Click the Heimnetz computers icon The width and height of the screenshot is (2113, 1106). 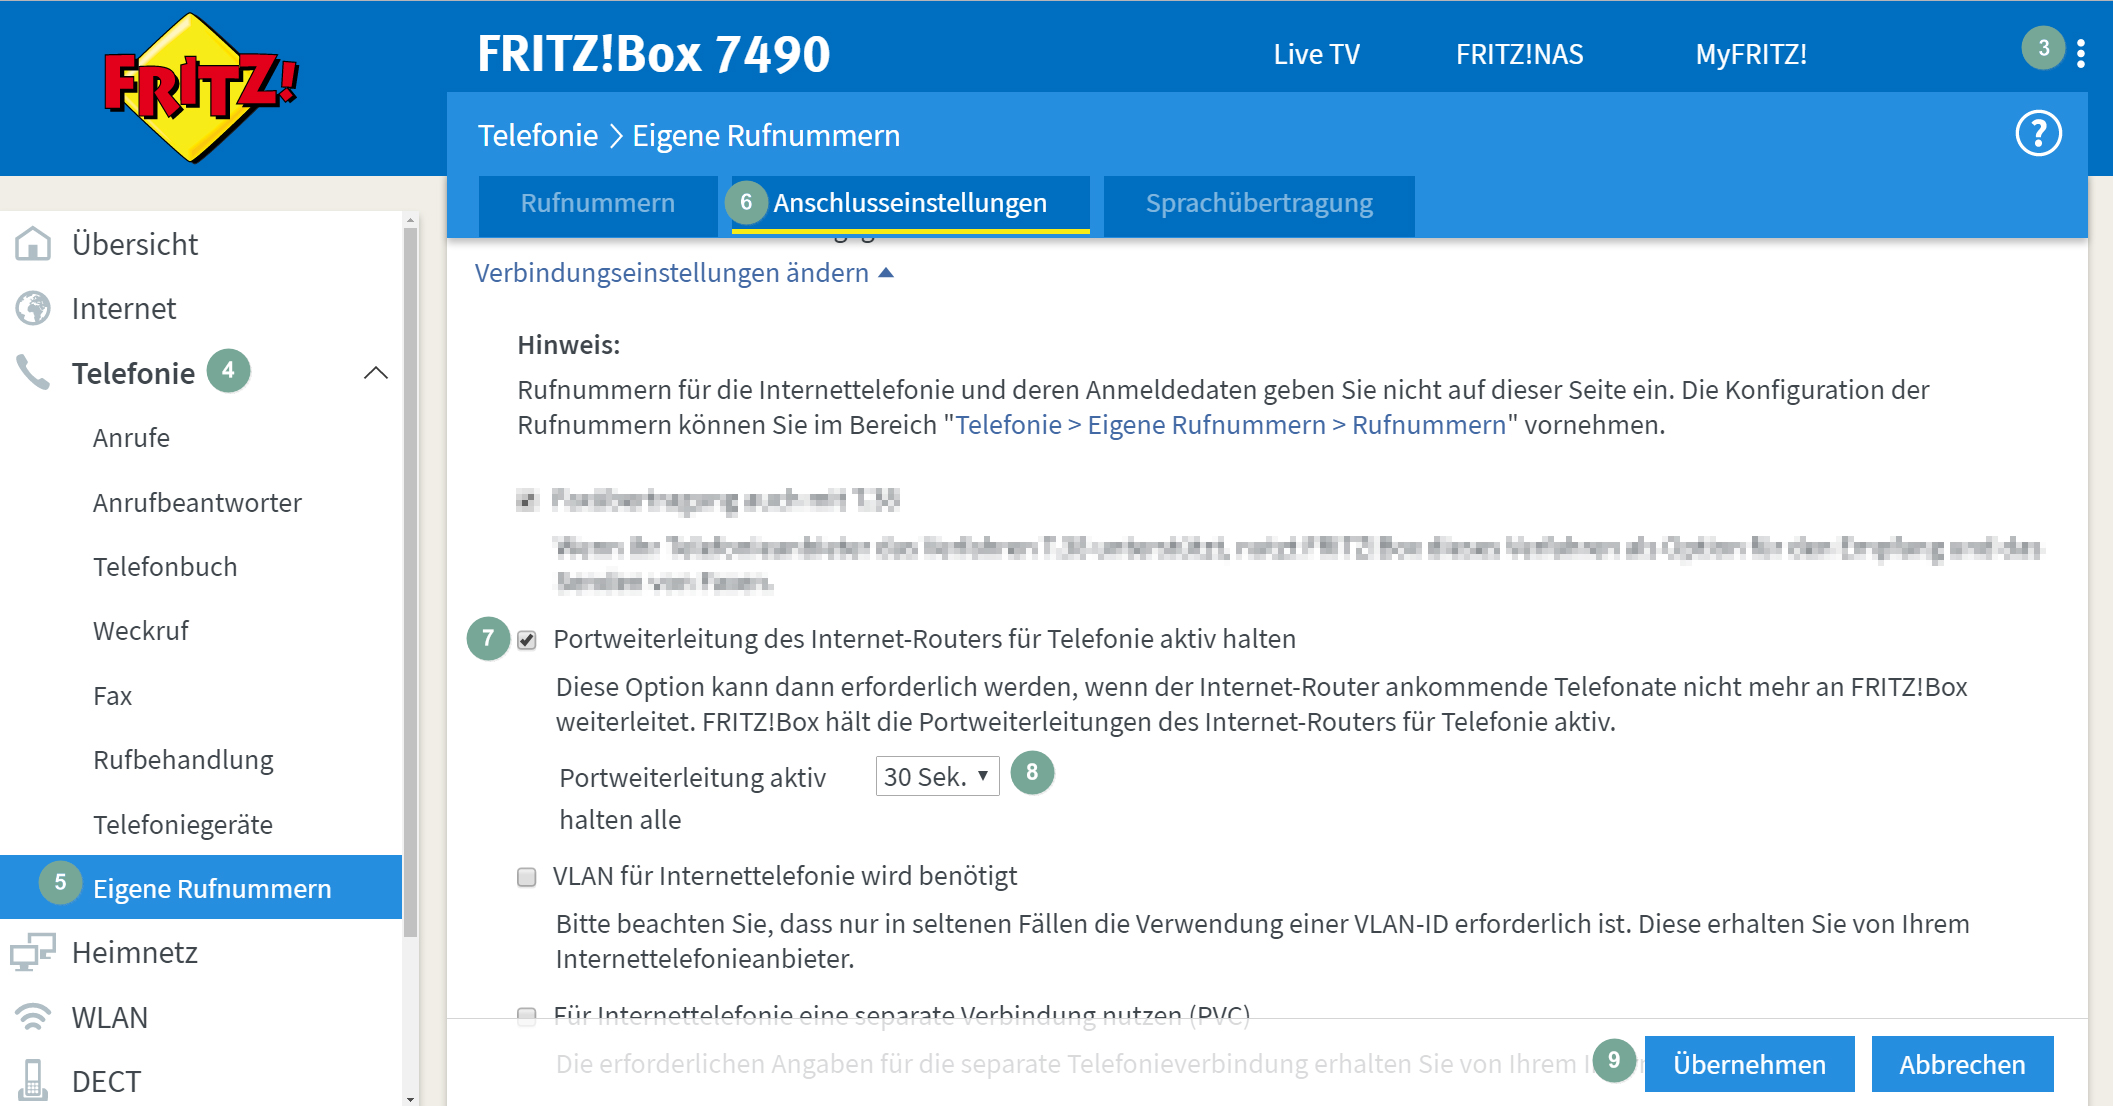point(33,952)
